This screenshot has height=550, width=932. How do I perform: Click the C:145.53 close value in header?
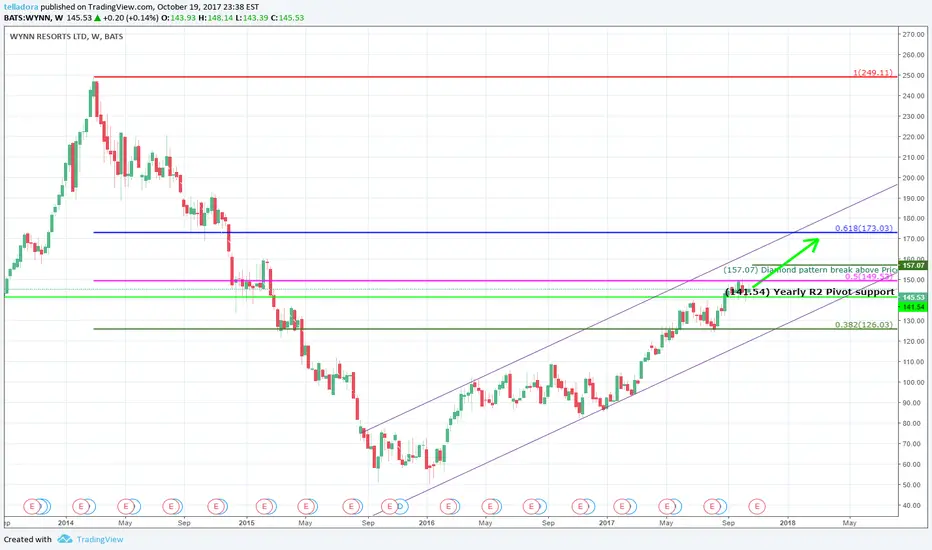[287, 18]
